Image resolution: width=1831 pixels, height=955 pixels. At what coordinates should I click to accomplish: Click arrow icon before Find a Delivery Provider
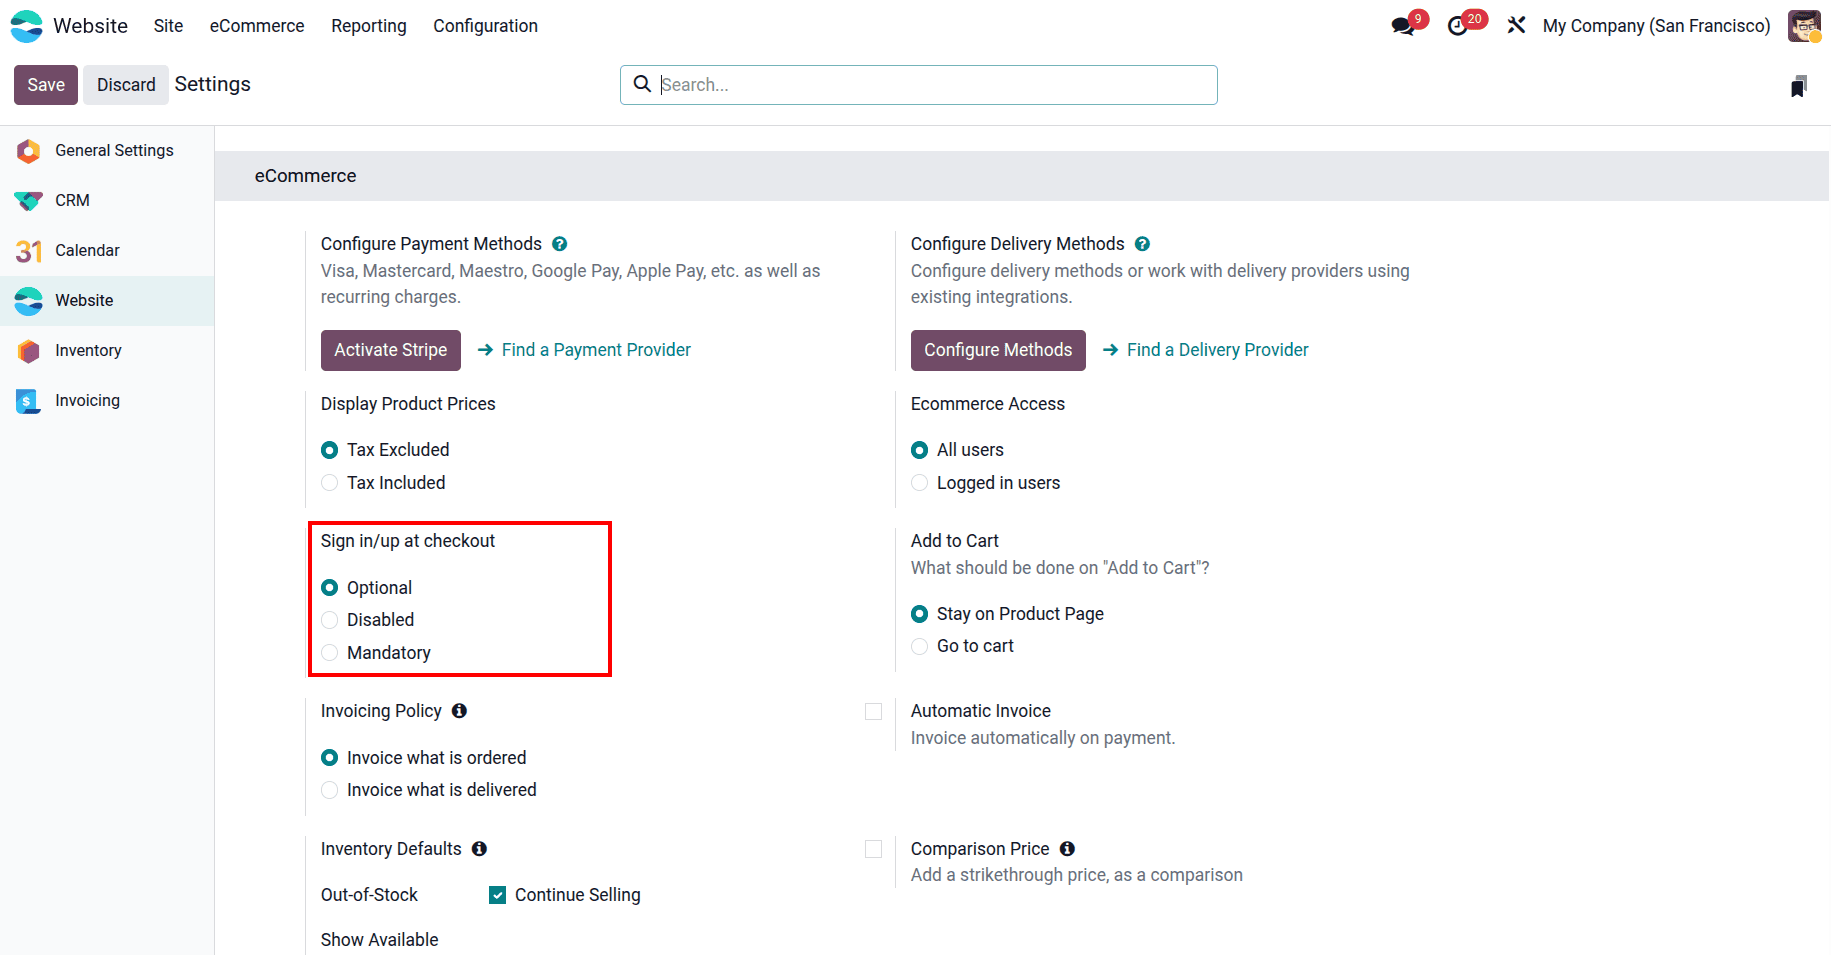point(1110,350)
